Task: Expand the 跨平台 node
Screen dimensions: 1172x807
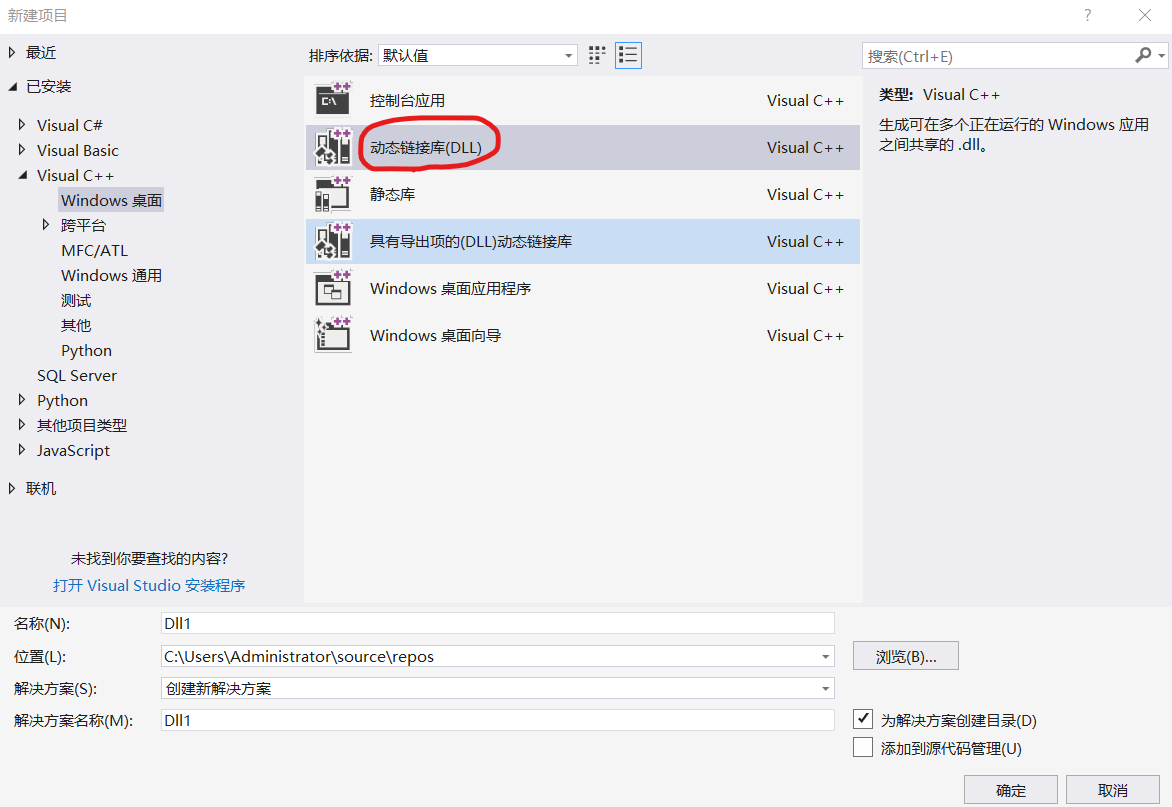Action: tap(46, 224)
